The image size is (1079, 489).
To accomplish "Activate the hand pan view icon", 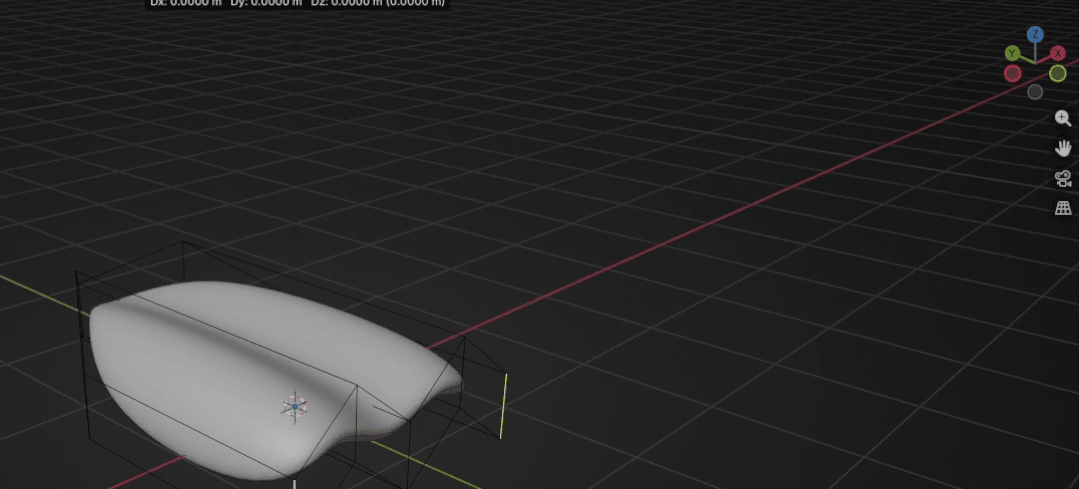I will click(1063, 148).
